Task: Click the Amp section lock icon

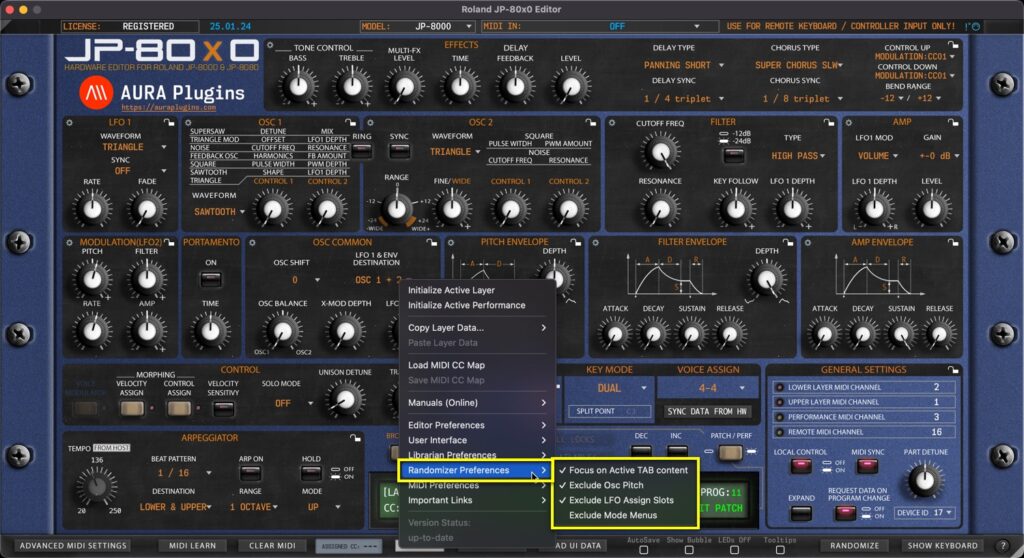Action: point(953,122)
